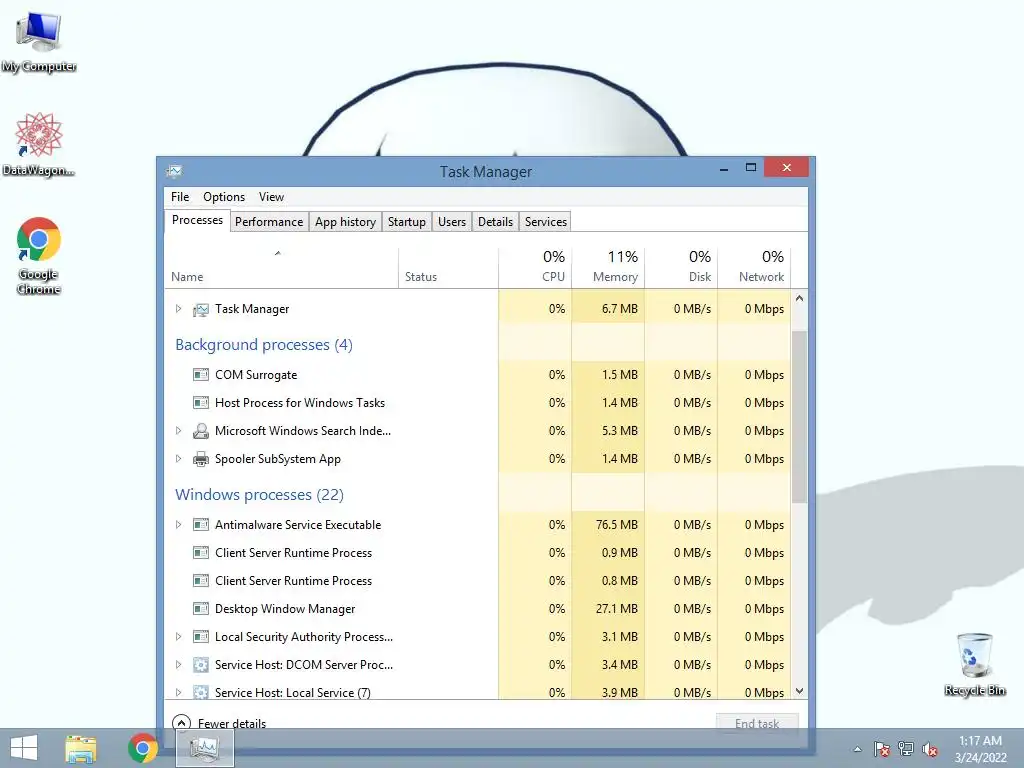1024x768 pixels.
Task: Click the Spooler SubSystem App printer icon
Action: (200, 459)
